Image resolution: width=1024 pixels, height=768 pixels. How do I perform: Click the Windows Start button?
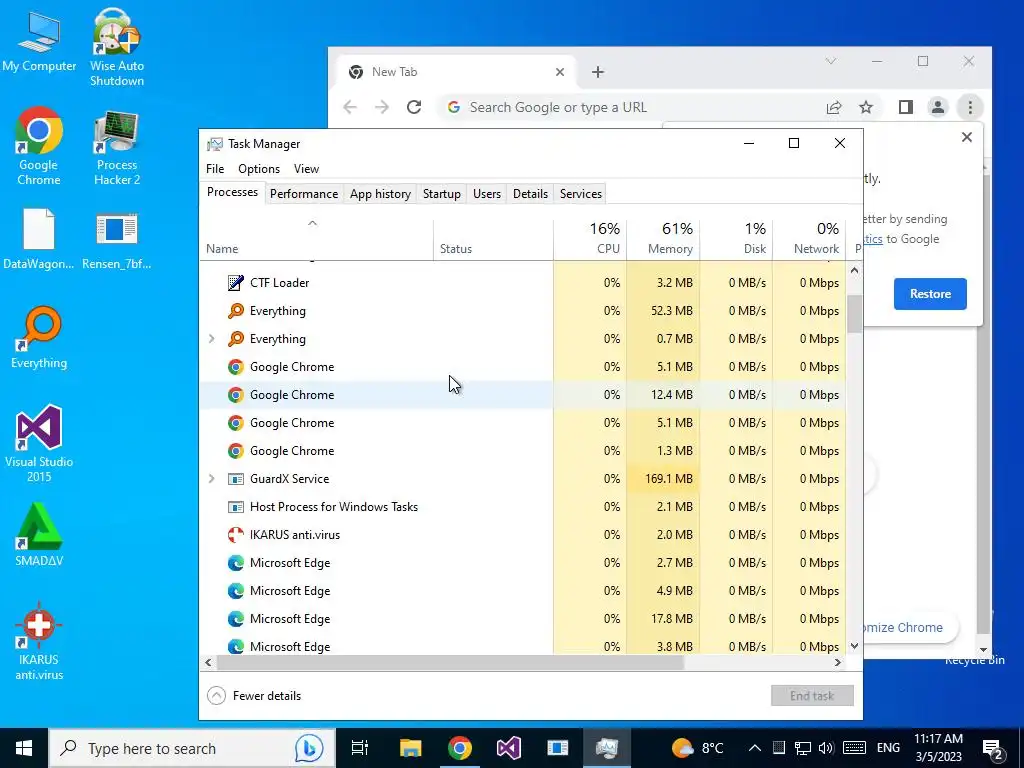[x=24, y=748]
